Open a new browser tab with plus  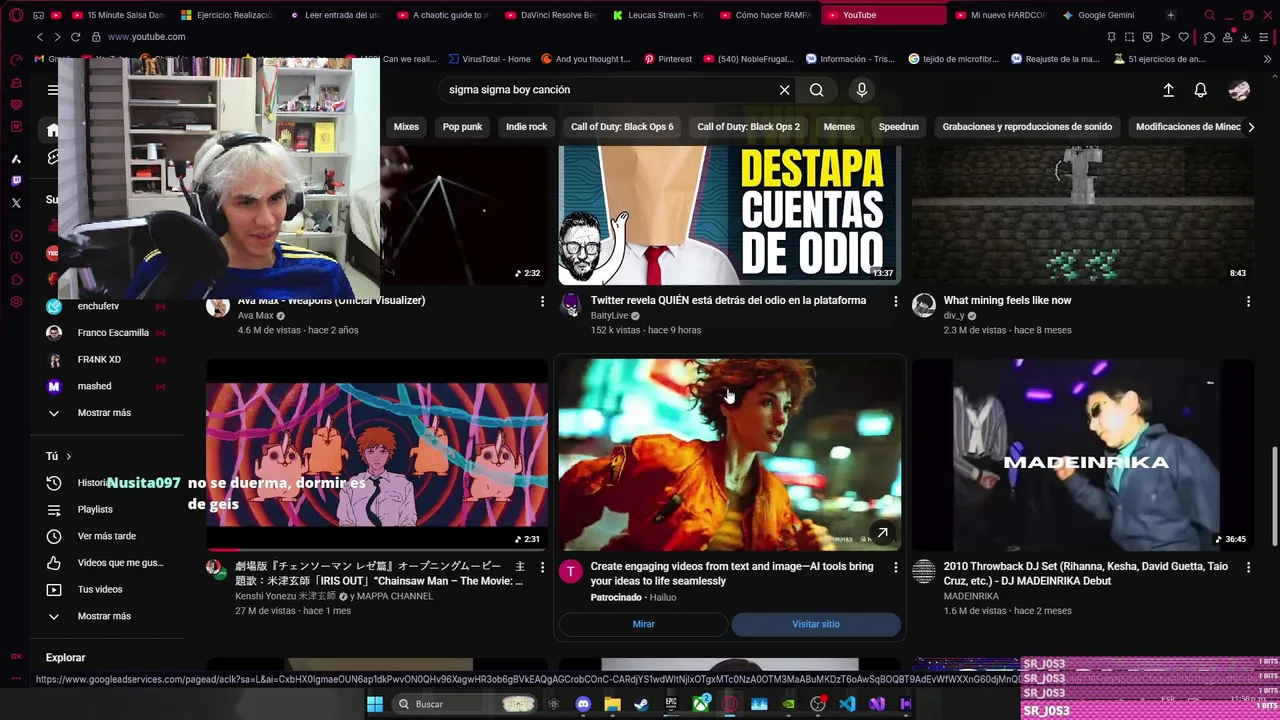coord(1170,15)
